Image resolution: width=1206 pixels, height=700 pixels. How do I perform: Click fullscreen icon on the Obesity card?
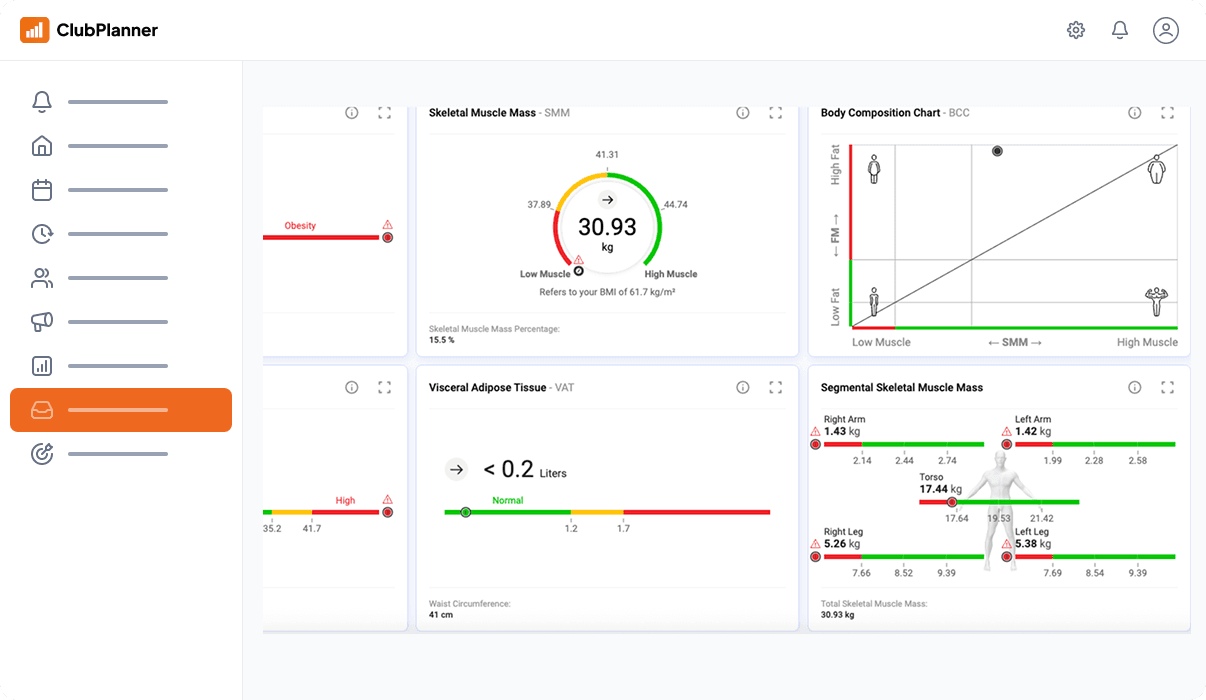pos(385,113)
